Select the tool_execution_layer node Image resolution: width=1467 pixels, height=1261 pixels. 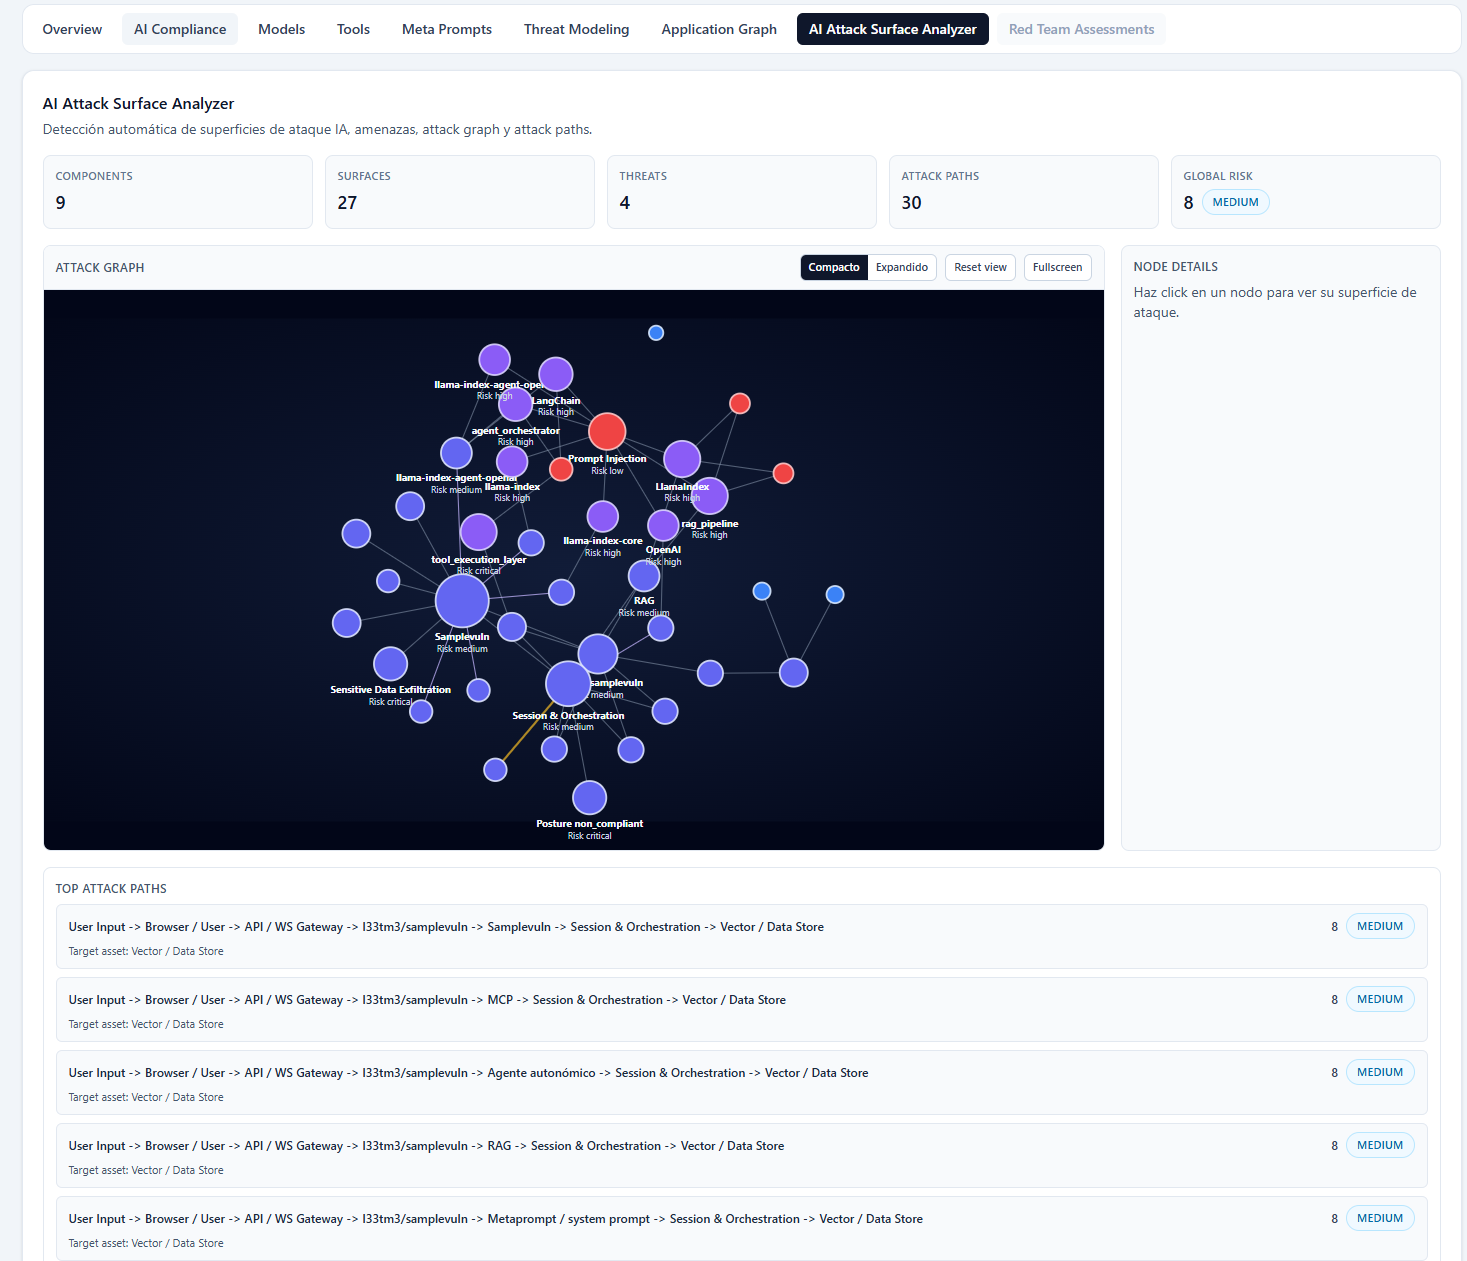pyautogui.click(x=478, y=532)
